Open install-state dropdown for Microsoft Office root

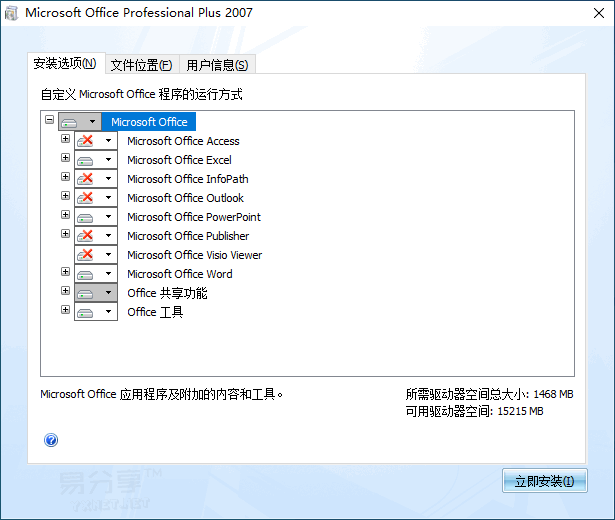tap(93, 122)
